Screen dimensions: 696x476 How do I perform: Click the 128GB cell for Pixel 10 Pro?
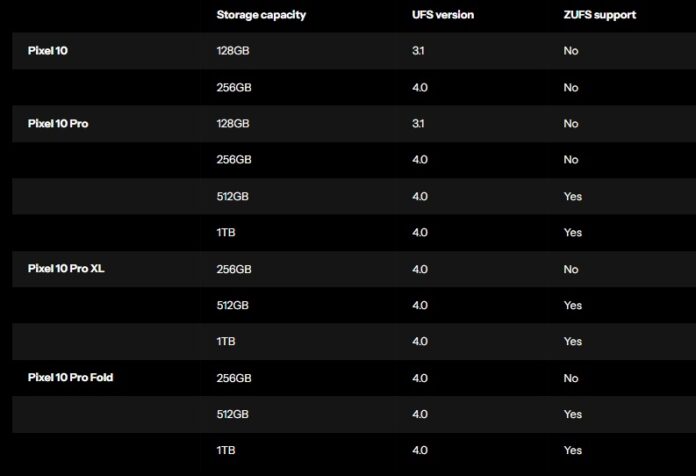233,124
